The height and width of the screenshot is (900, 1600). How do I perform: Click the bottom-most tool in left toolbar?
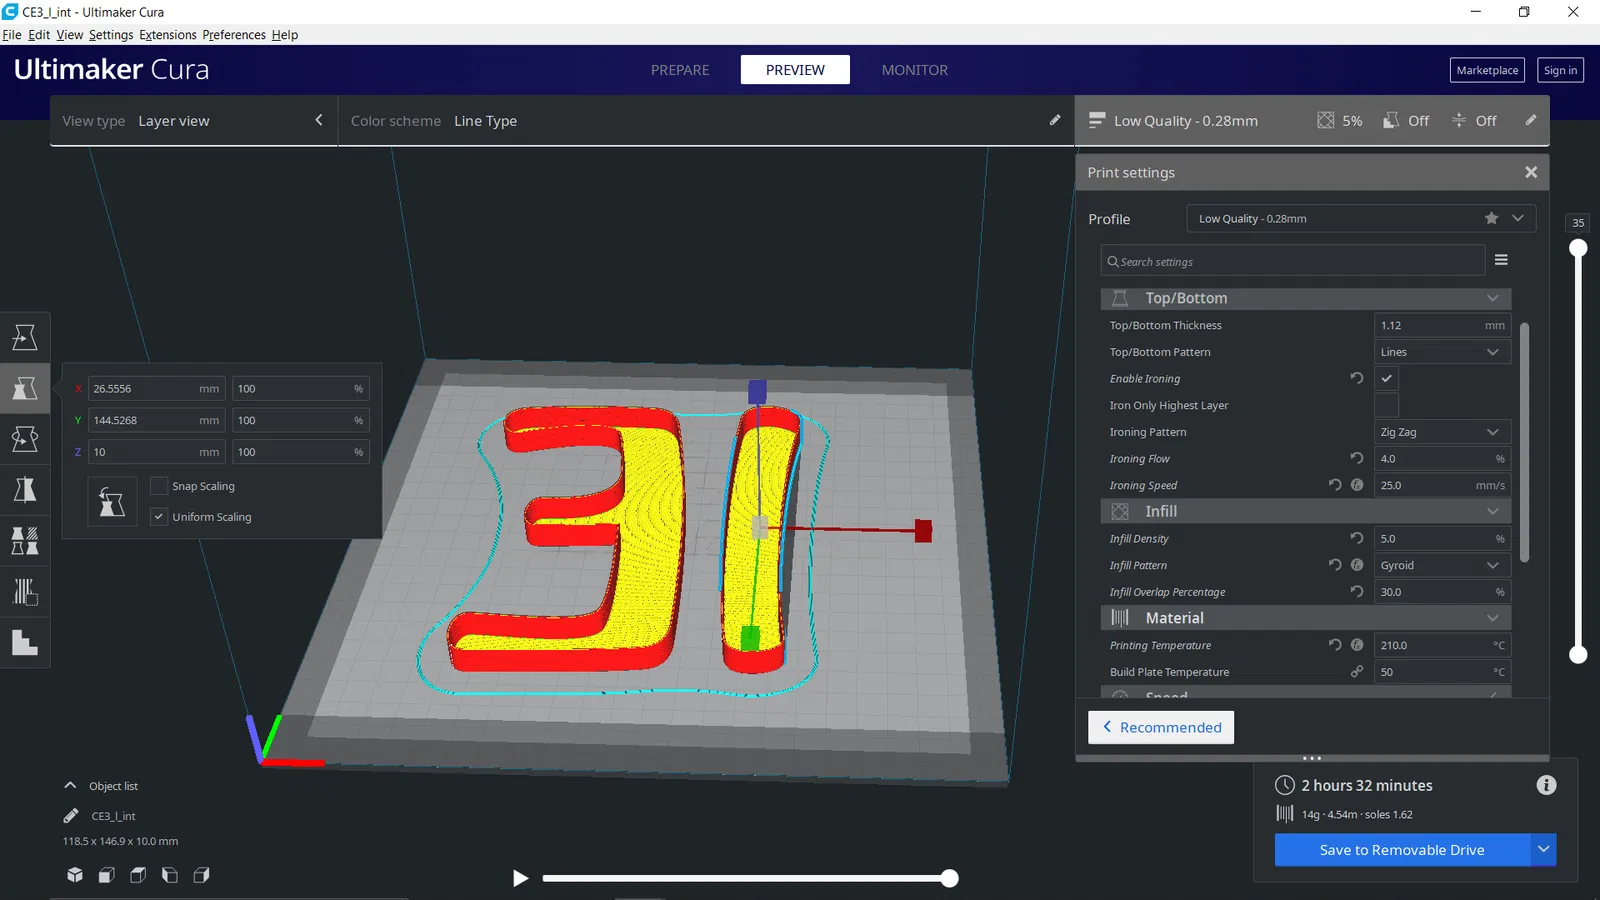click(x=25, y=643)
